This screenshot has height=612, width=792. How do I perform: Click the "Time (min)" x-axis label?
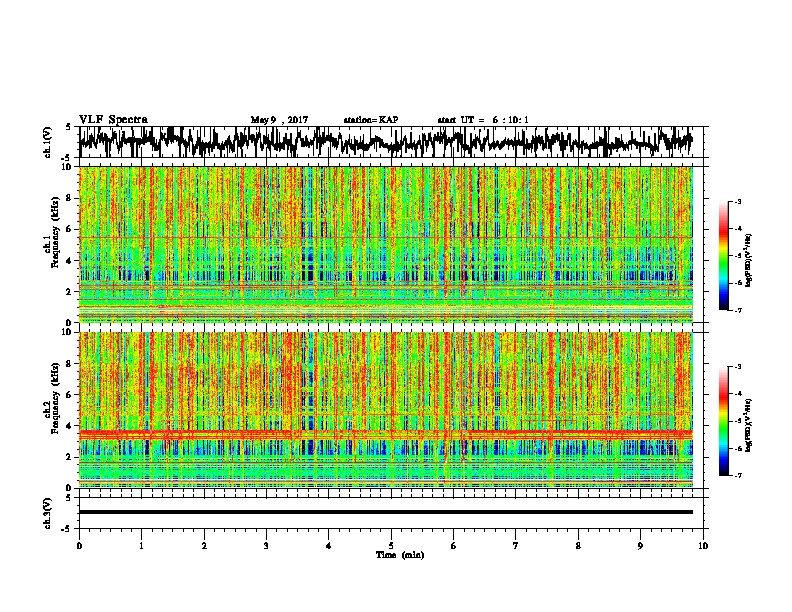[400, 555]
